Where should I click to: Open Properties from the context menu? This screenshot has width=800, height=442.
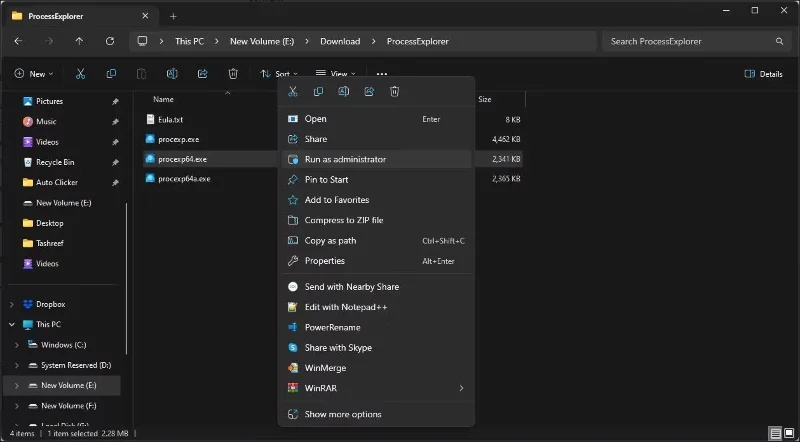pyautogui.click(x=377, y=261)
